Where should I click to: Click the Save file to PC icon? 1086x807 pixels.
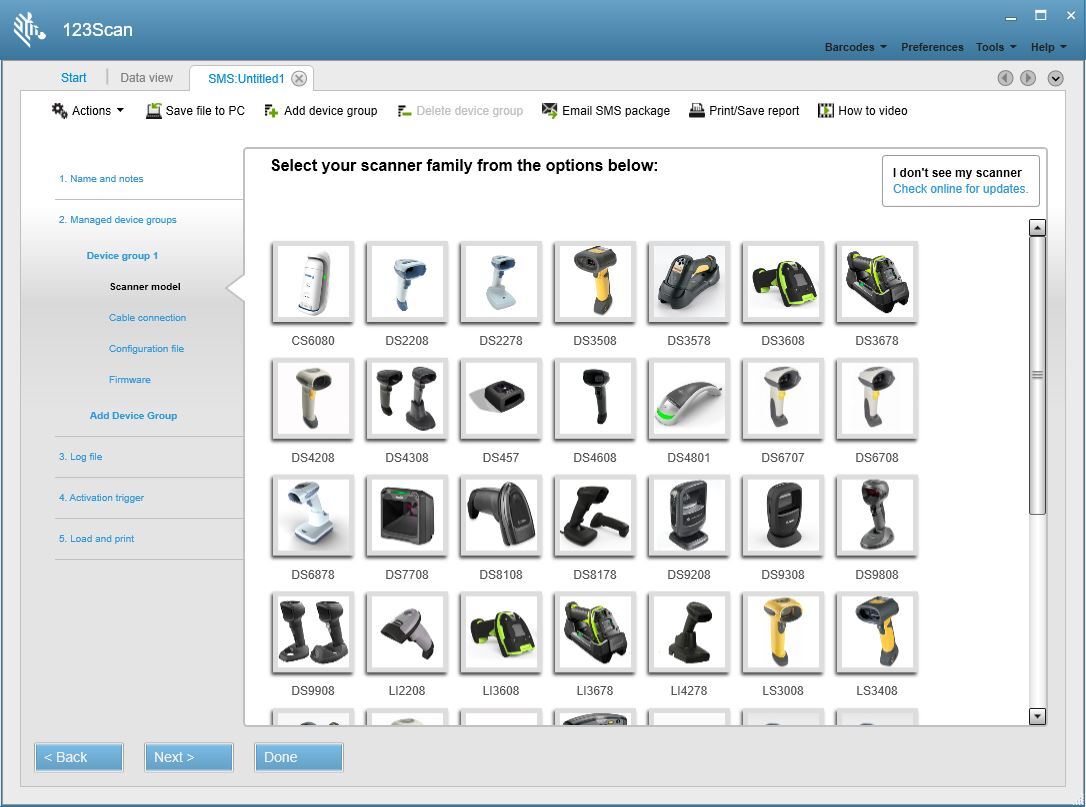[153, 111]
